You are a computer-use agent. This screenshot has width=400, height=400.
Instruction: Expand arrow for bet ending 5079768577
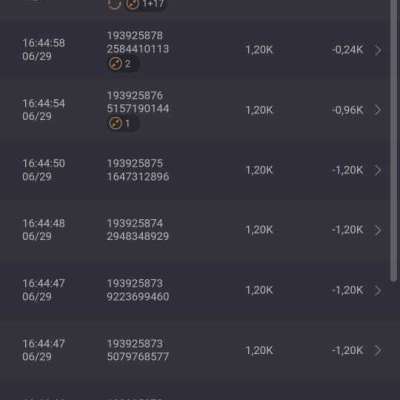378,350
